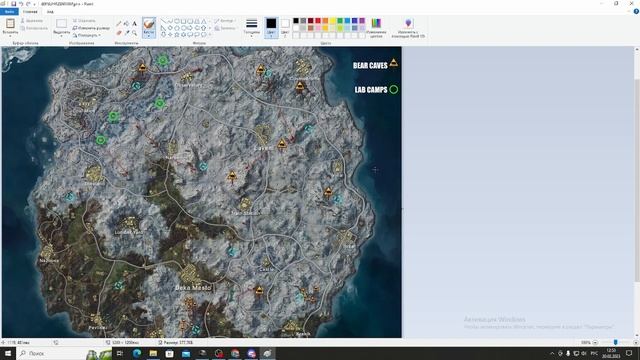Select the Magnifier tool
This screenshot has height=360, width=640.
point(134,32)
